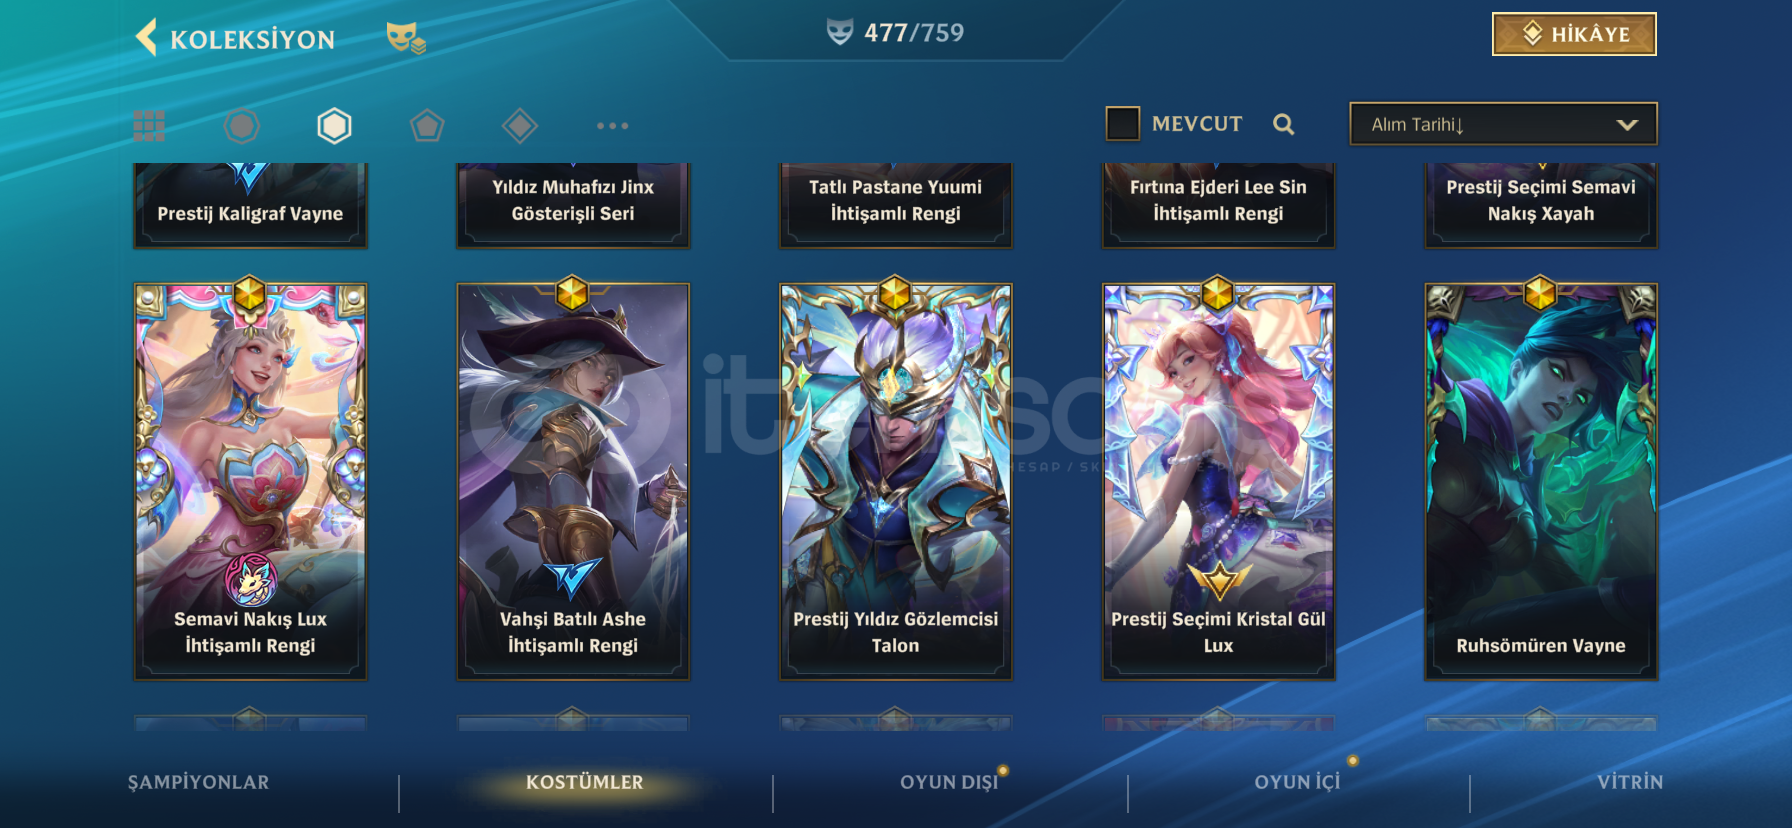Click the Hikâye button
The image size is (1792, 828).
tap(1574, 34)
